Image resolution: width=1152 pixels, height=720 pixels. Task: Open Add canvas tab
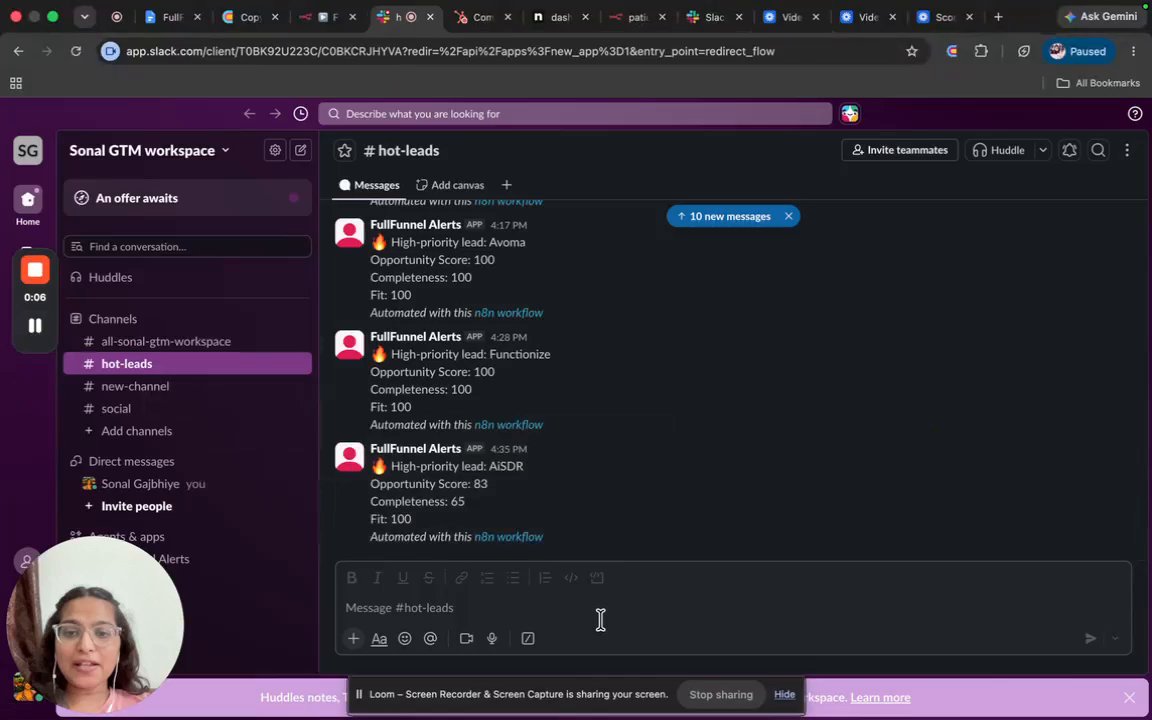click(450, 185)
